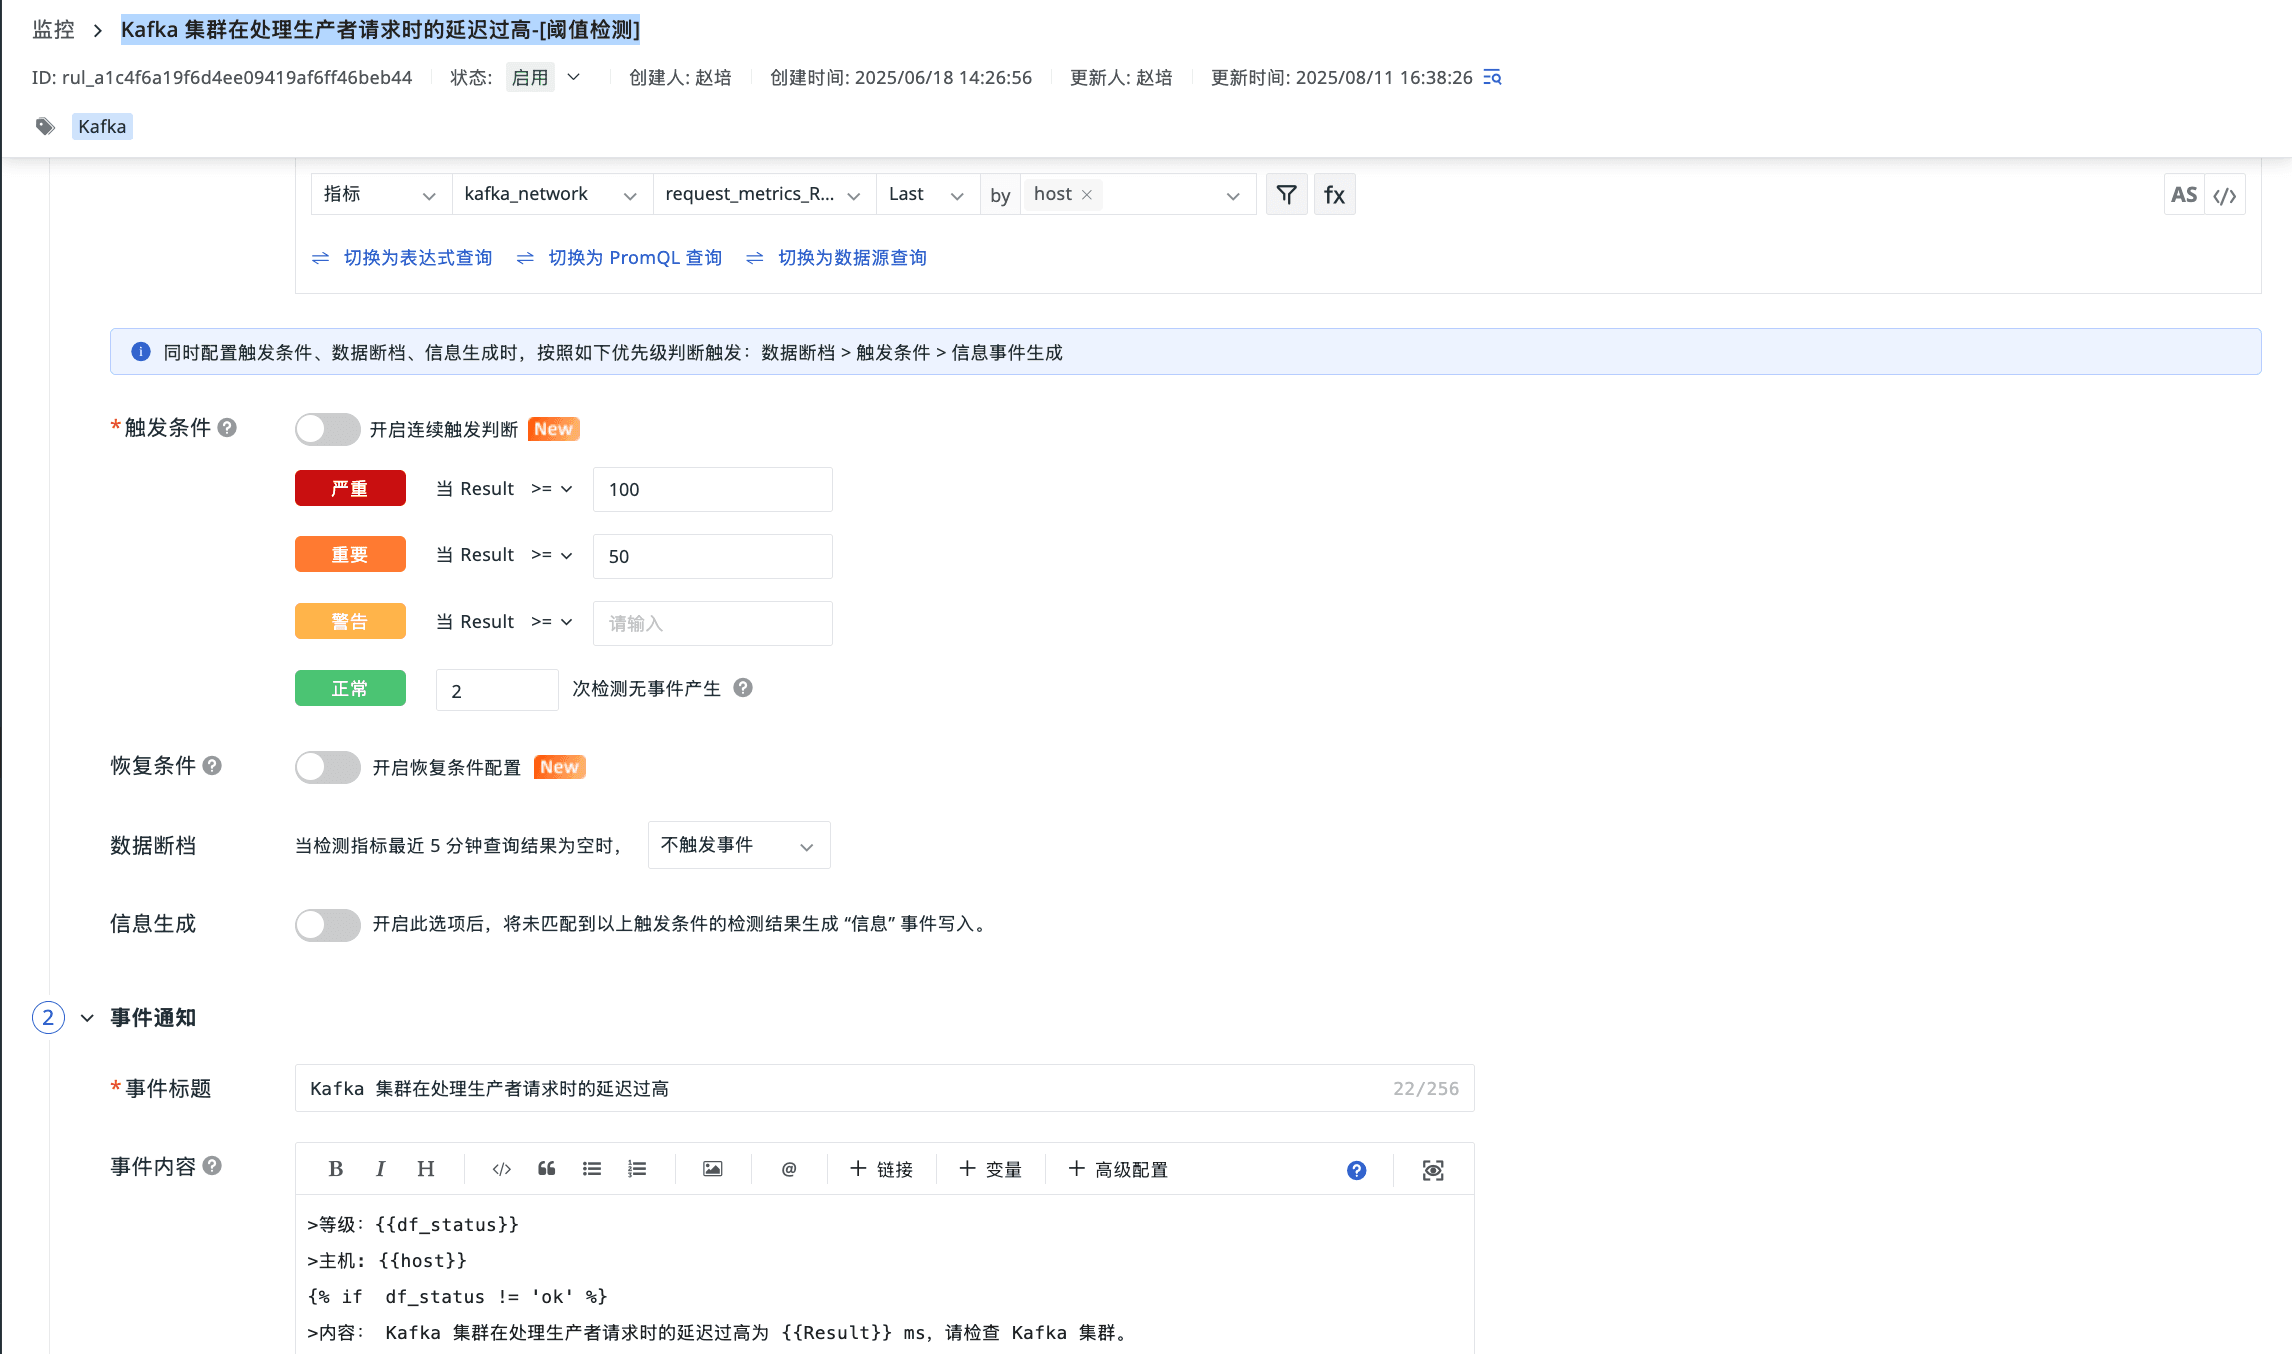The width and height of the screenshot is (2292, 1354).
Task: Click the @ mention icon in editor
Action: tap(789, 1169)
